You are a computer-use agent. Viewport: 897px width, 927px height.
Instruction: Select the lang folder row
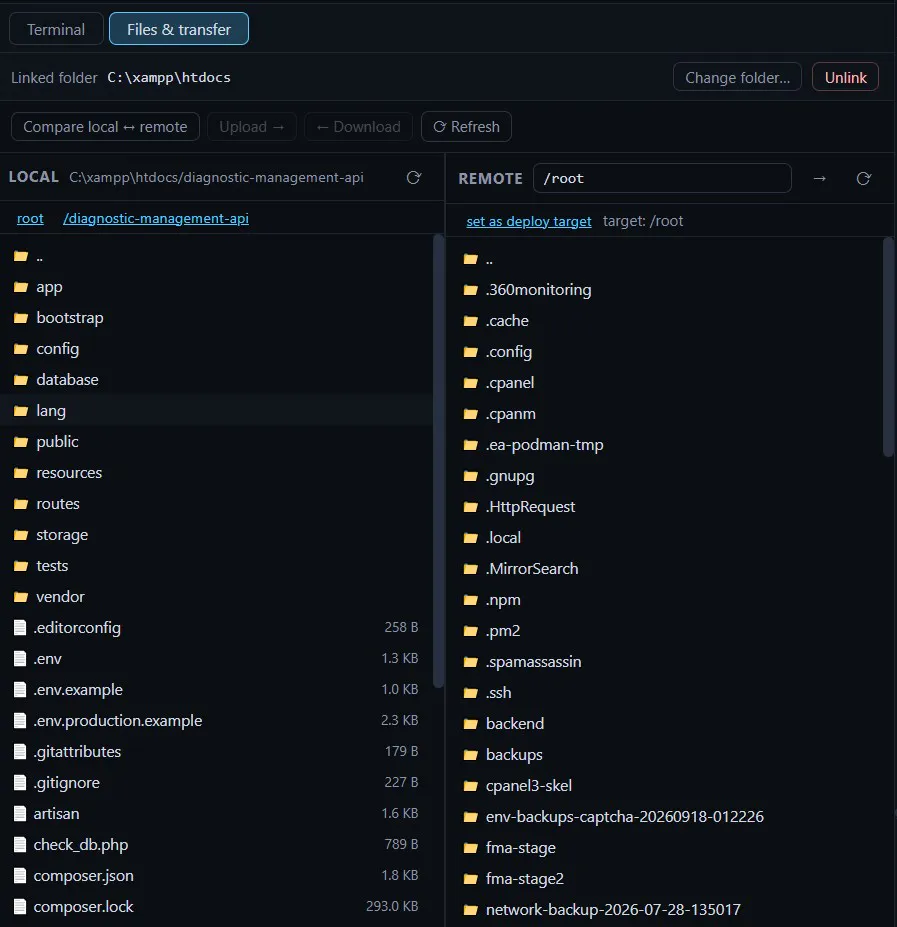coord(216,411)
